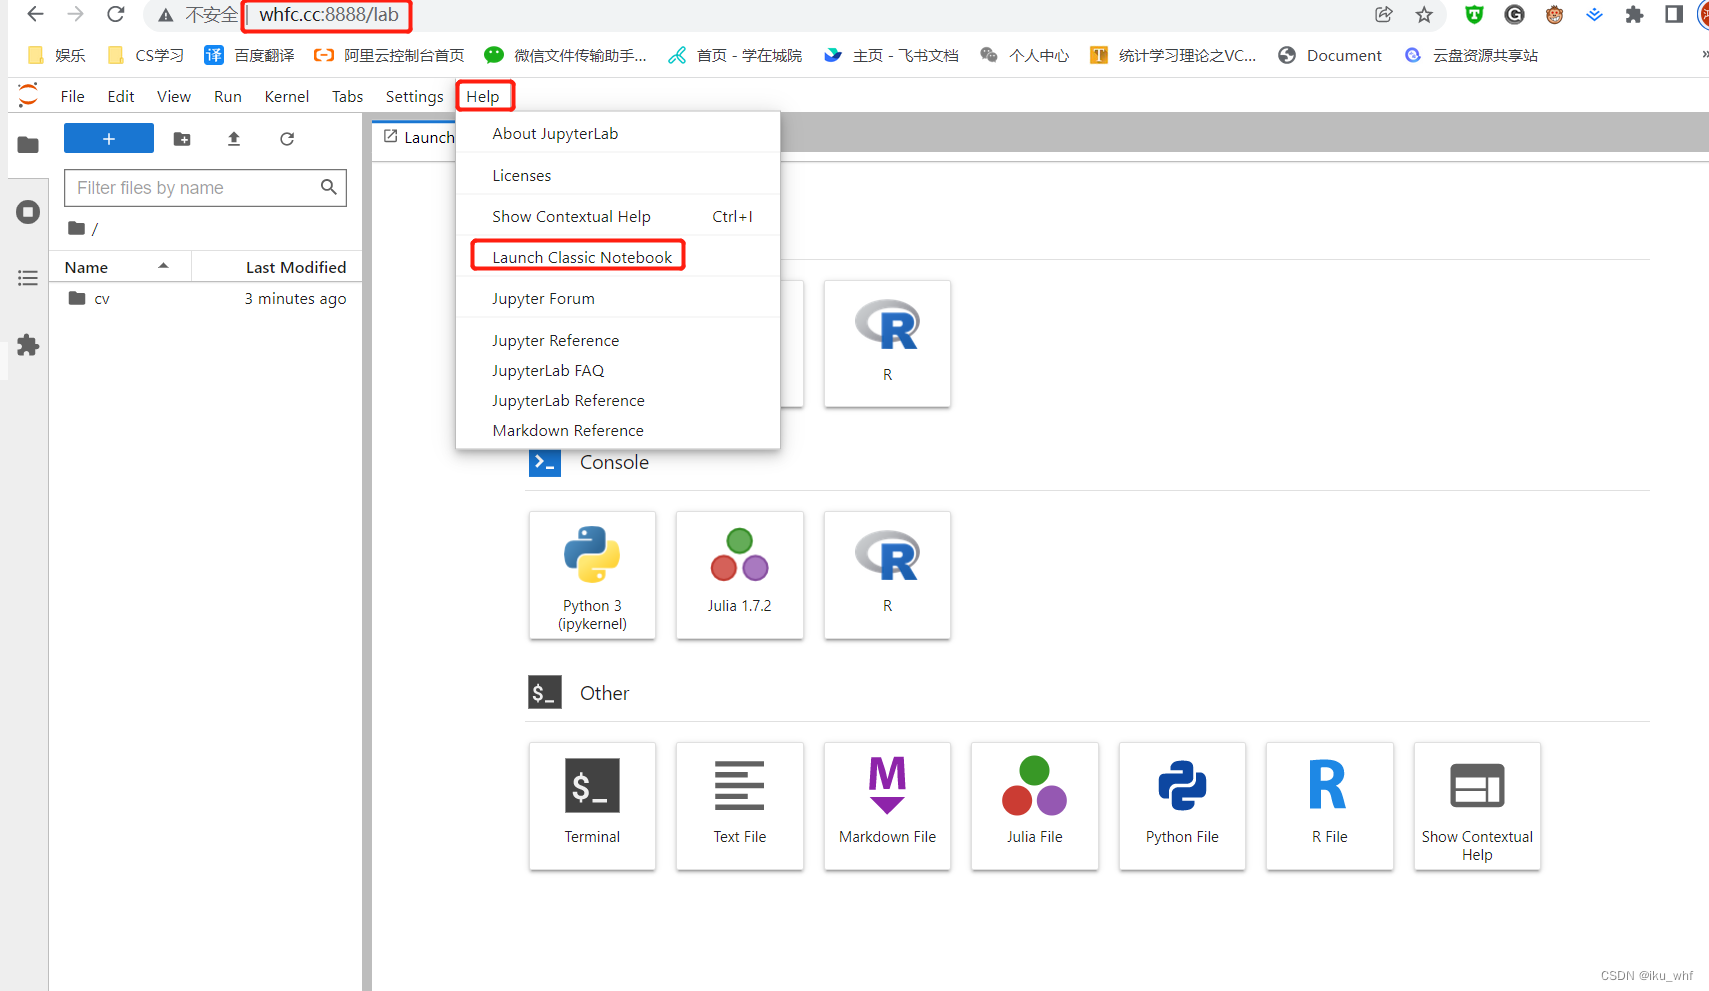Image resolution: width=1709 pixels, height=991 pixels.
Task: Open the Edit menu
Action: (x=121, y=96)
